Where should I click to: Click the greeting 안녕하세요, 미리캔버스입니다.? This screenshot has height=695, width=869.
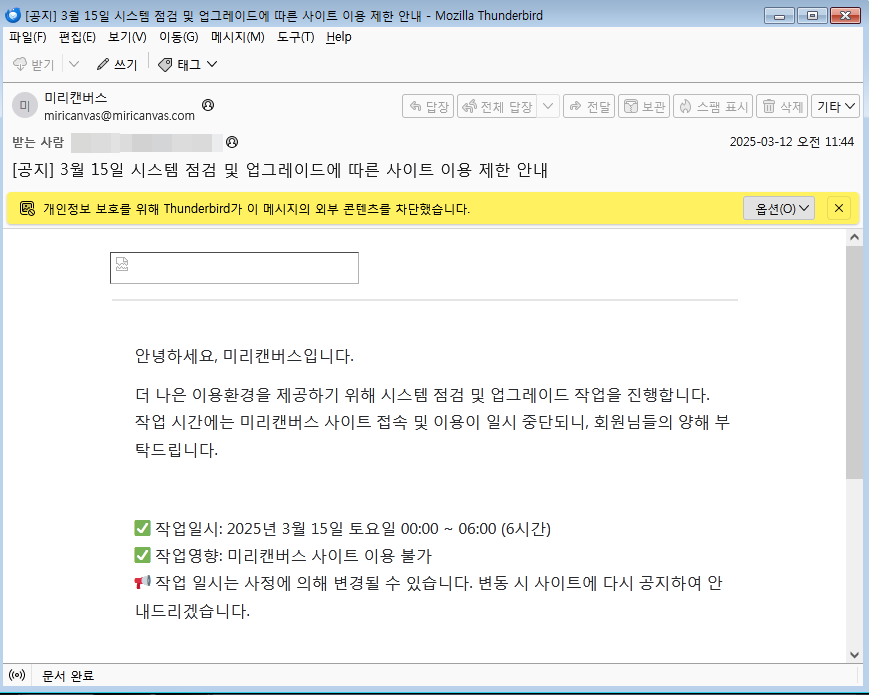pos(244,356)
